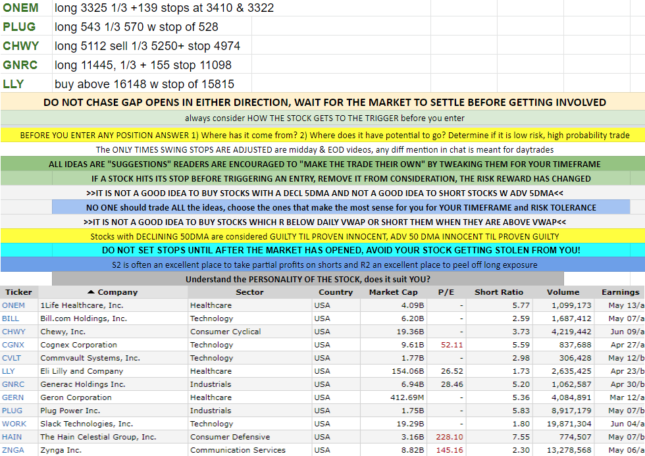Click 'buy above 16148 w stop of 15815'
The image size is (645, 456).
click(144, 84)
